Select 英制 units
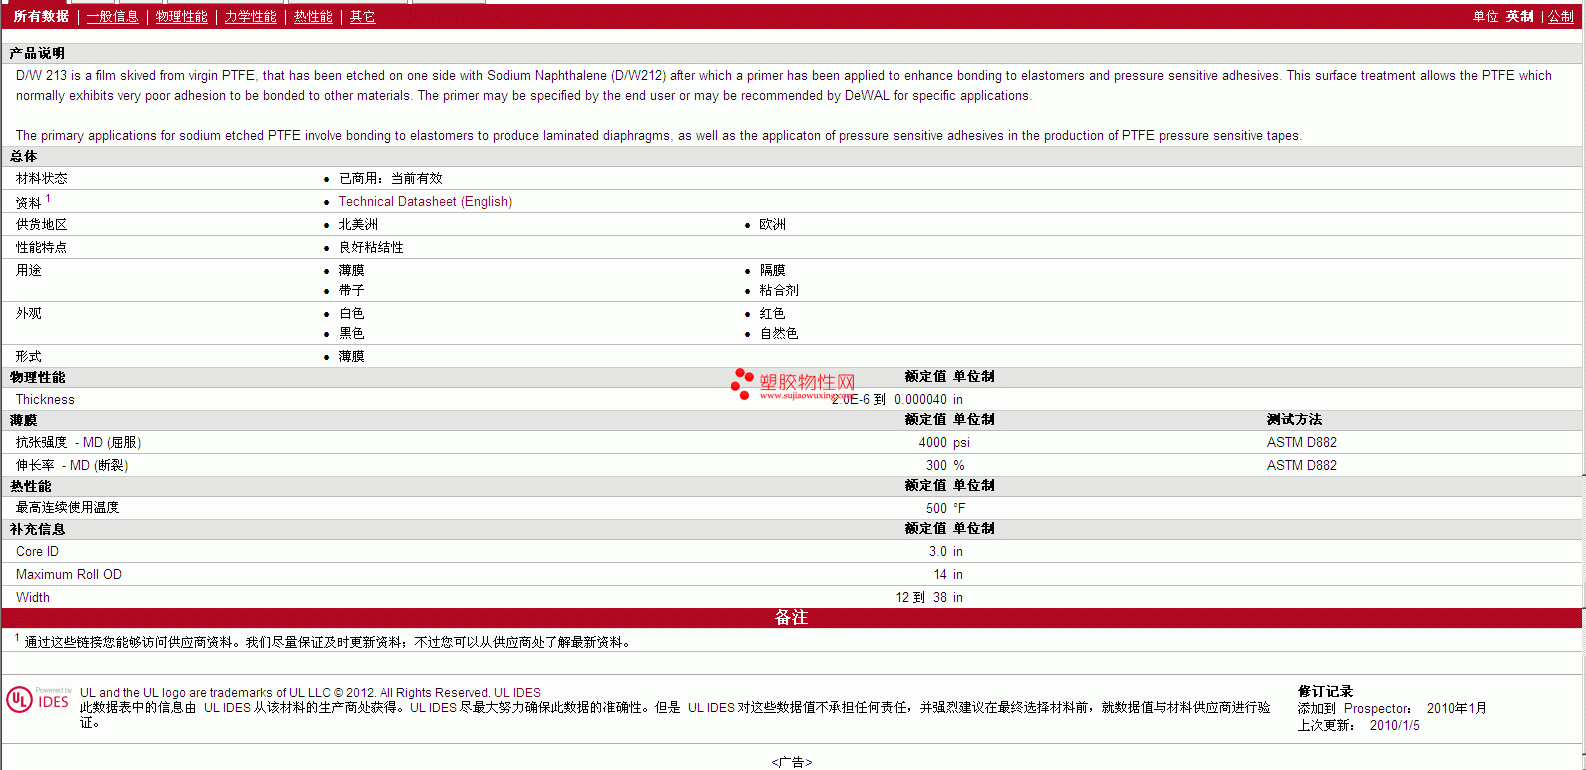 1520,16
